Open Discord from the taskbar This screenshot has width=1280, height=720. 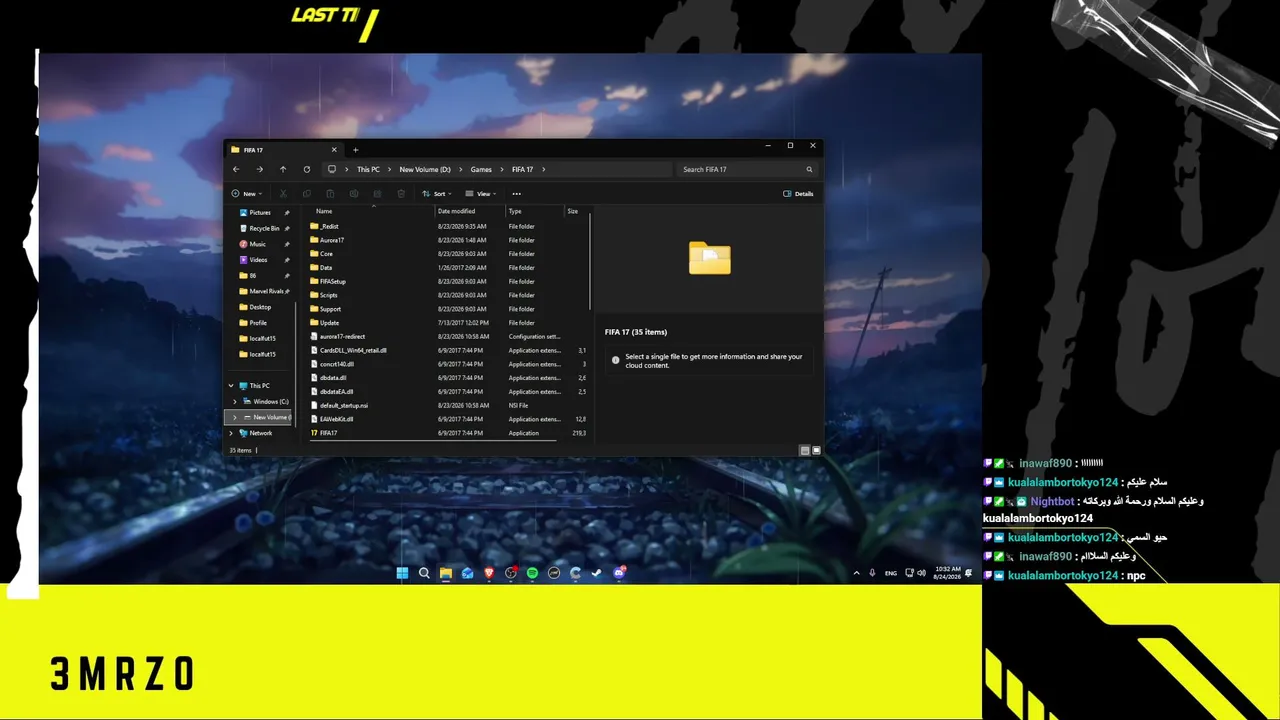coord(619,573)
